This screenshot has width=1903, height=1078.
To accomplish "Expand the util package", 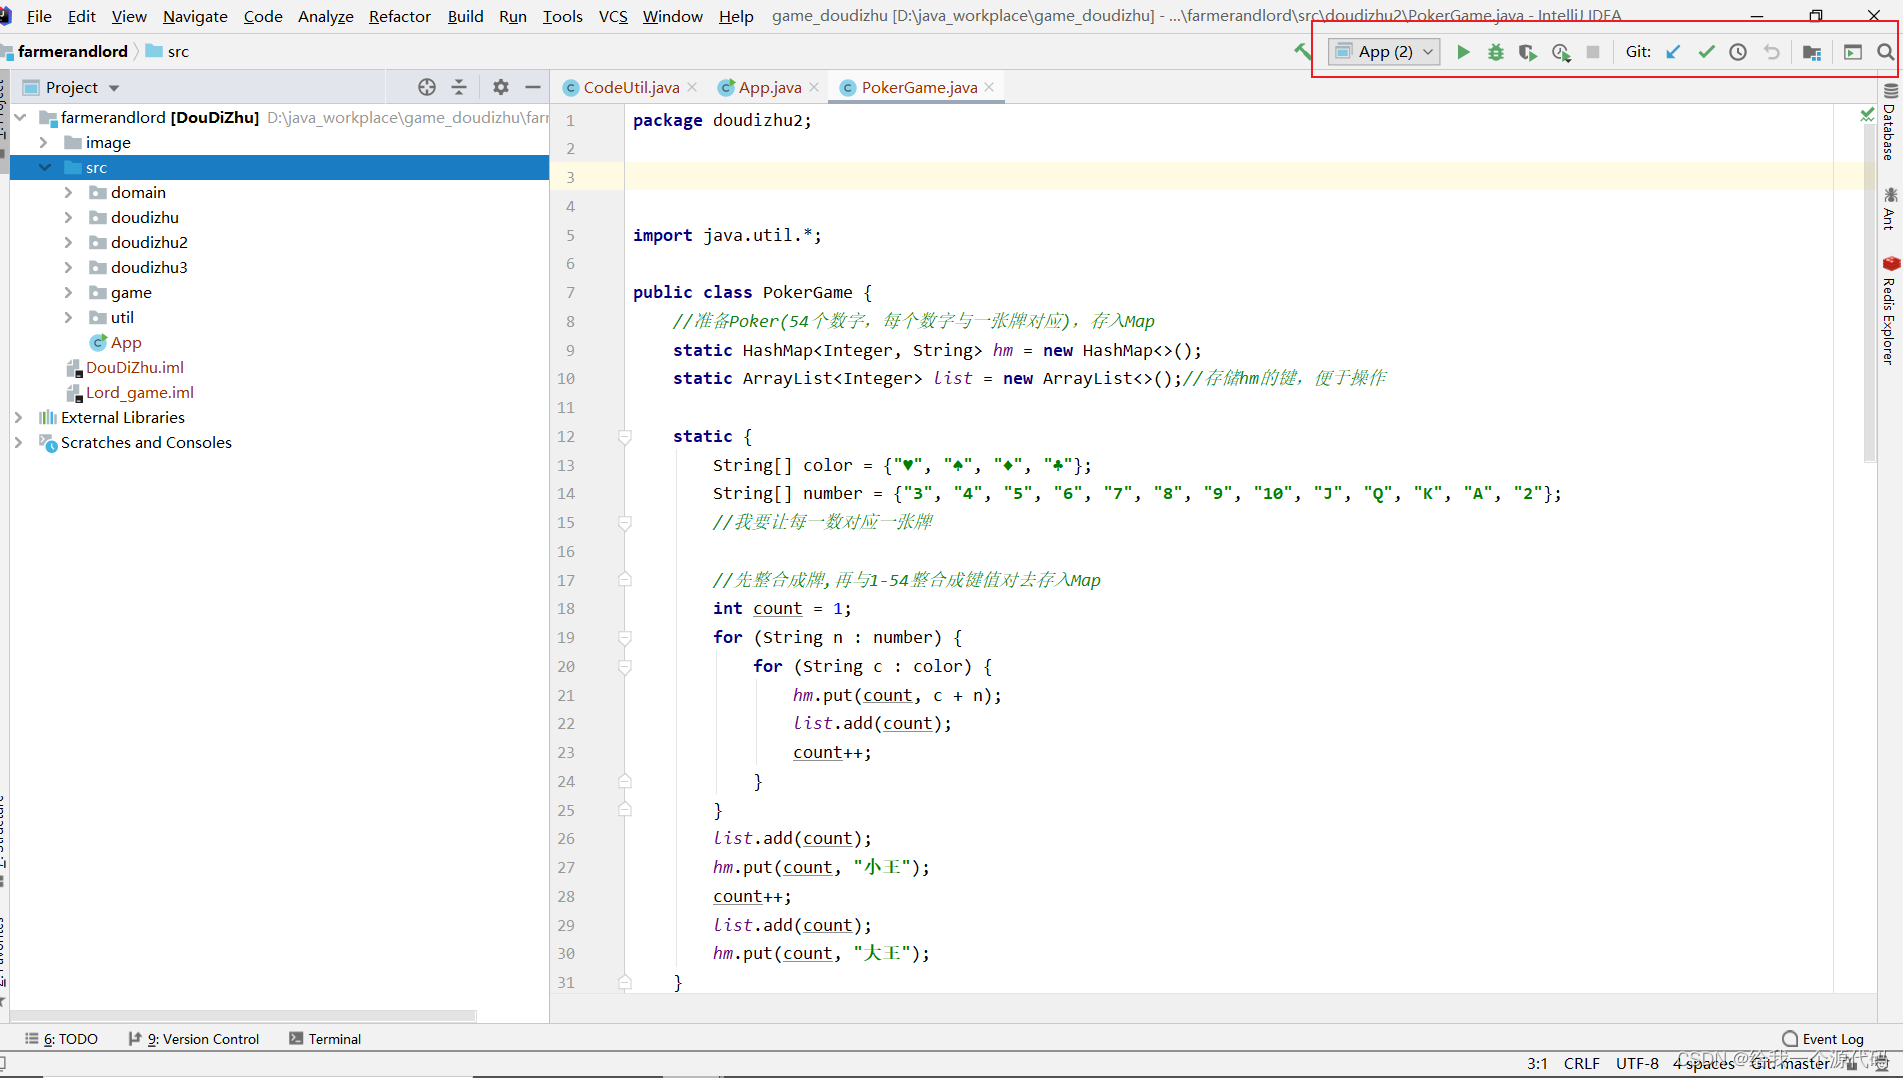I will [68, 317].
